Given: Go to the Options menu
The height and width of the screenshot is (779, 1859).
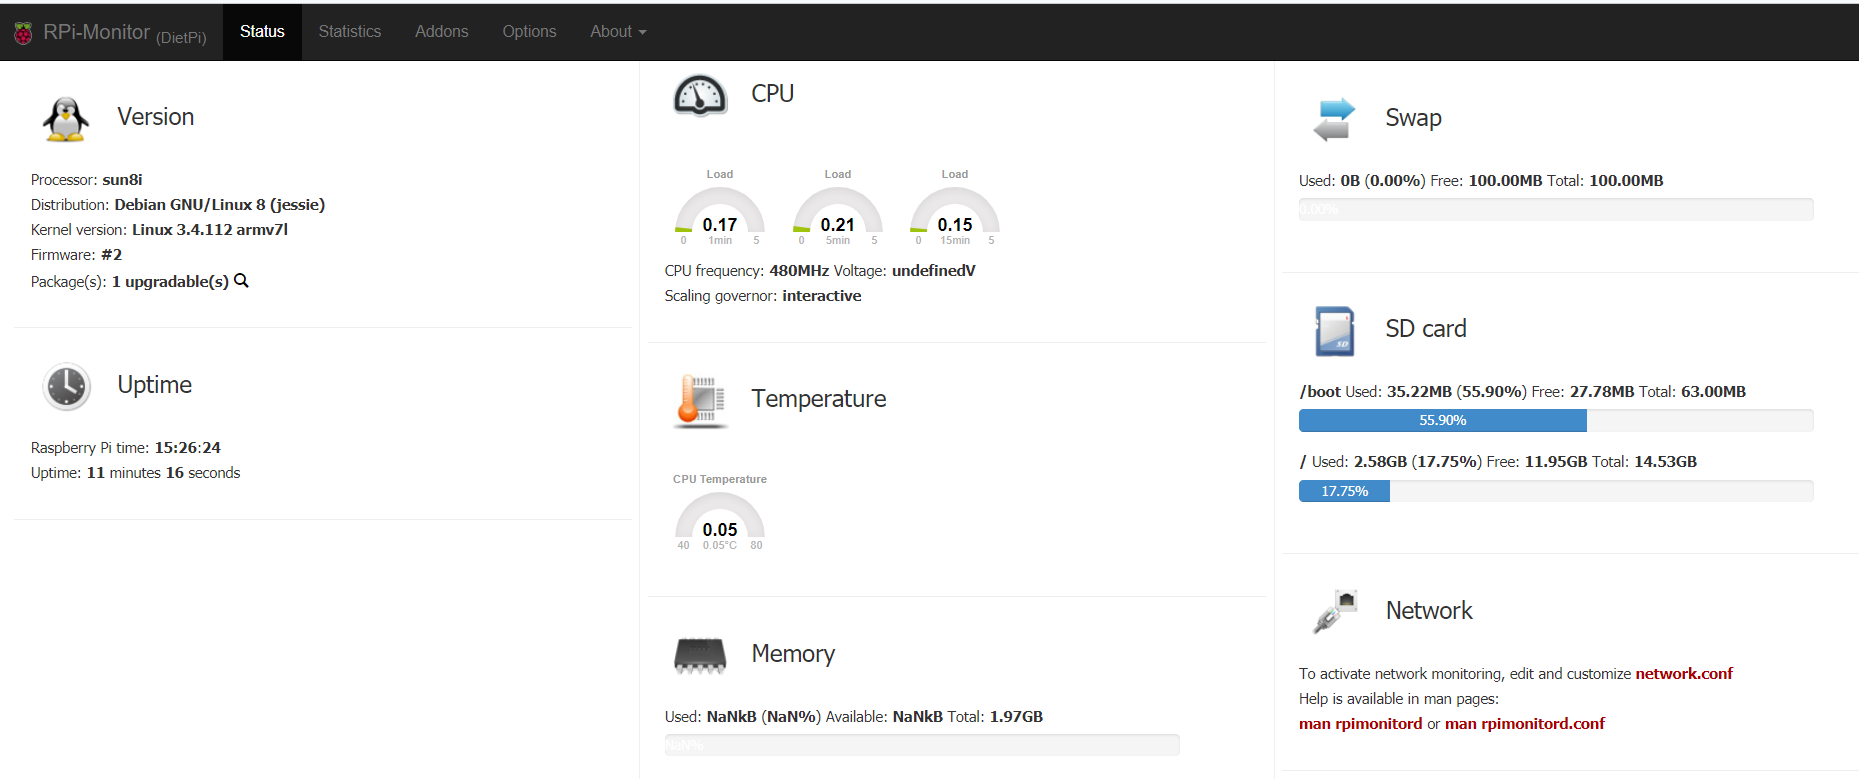Looking at the screenshot, I should pos(529,32).
